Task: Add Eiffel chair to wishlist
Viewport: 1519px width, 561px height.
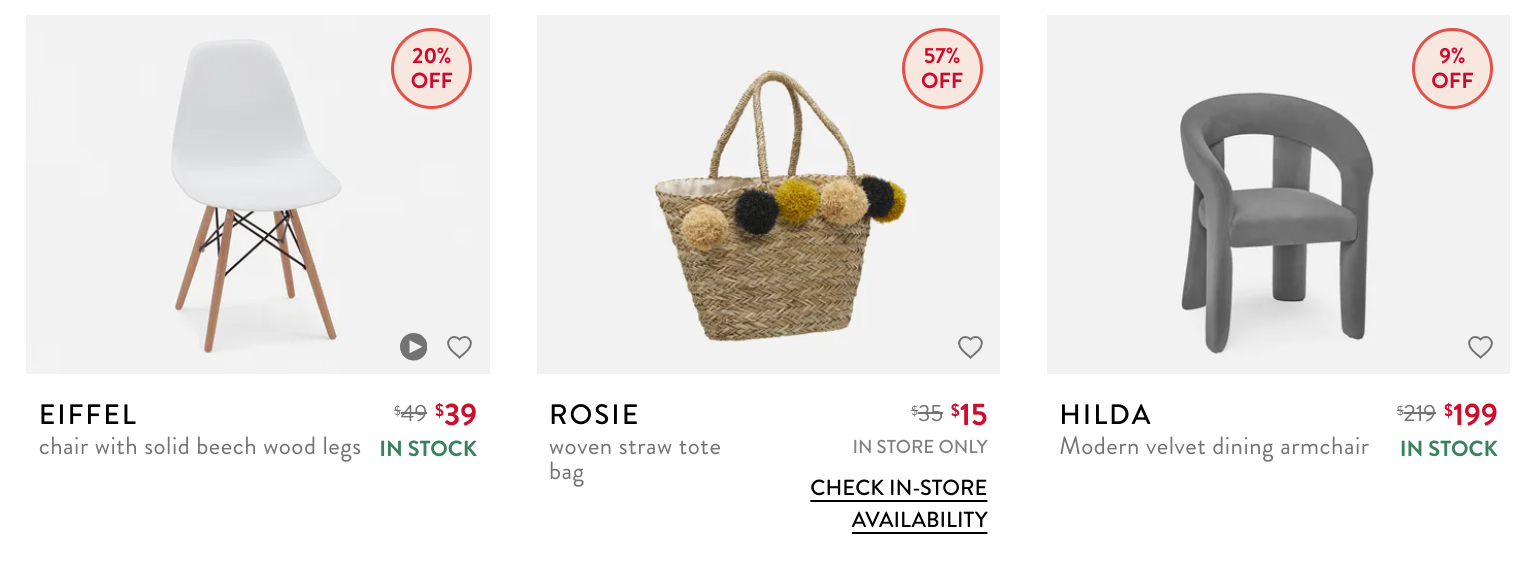Action: tap(459, 347)
